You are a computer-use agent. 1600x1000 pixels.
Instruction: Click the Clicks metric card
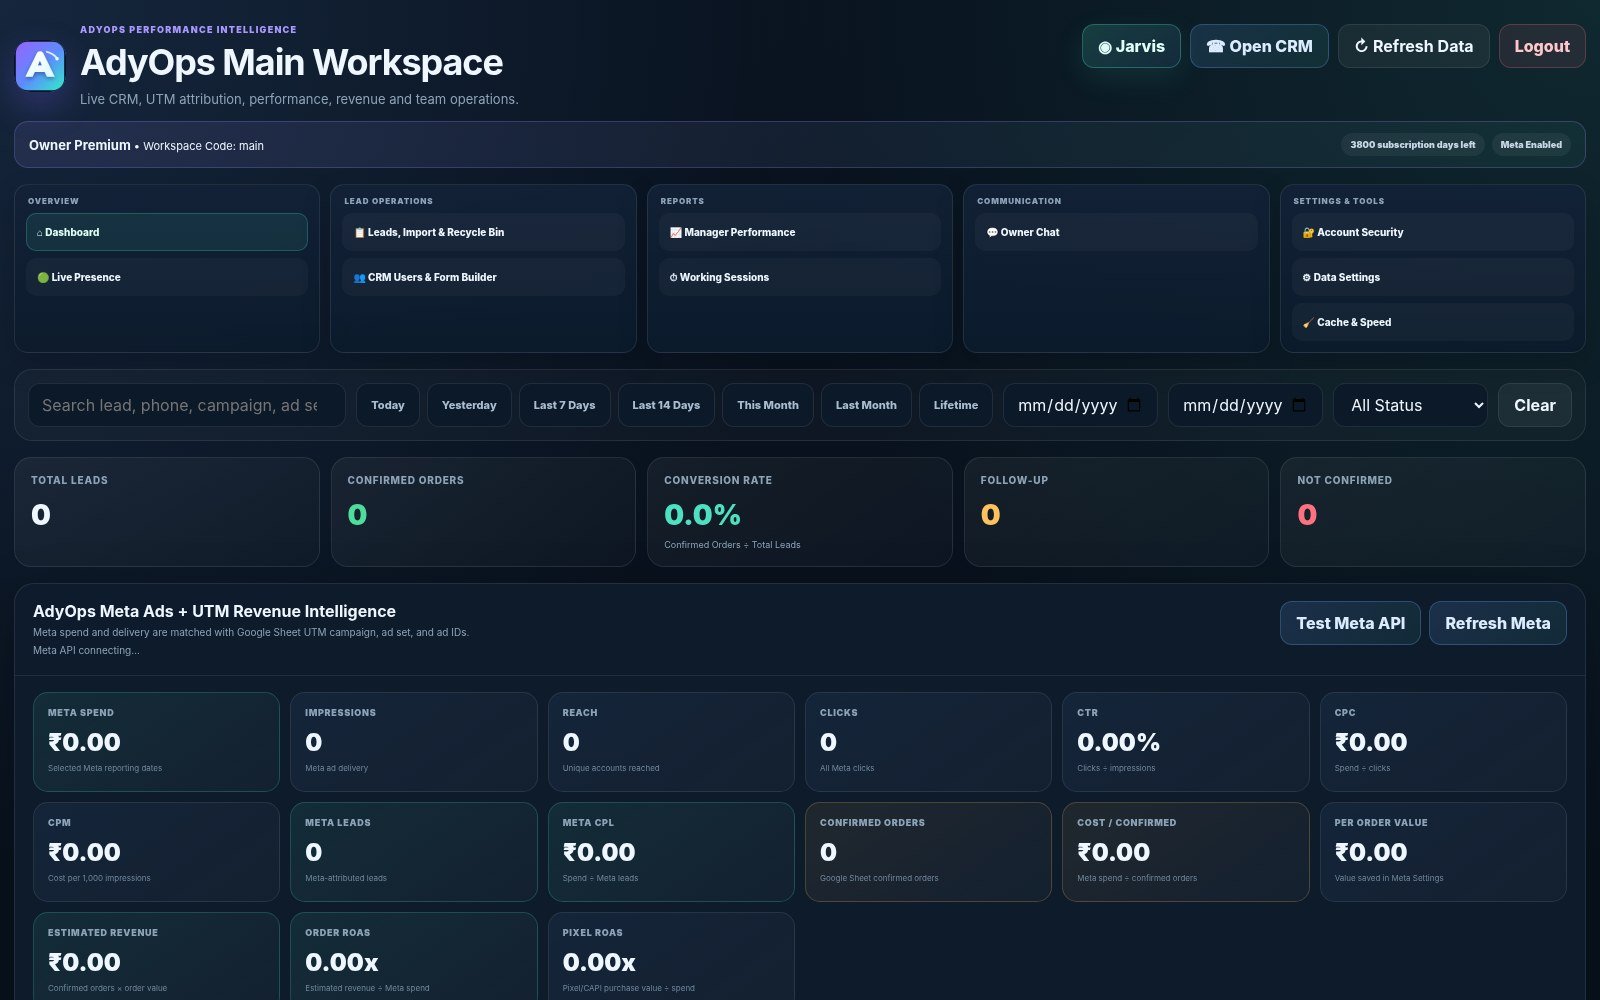(928, 742)
